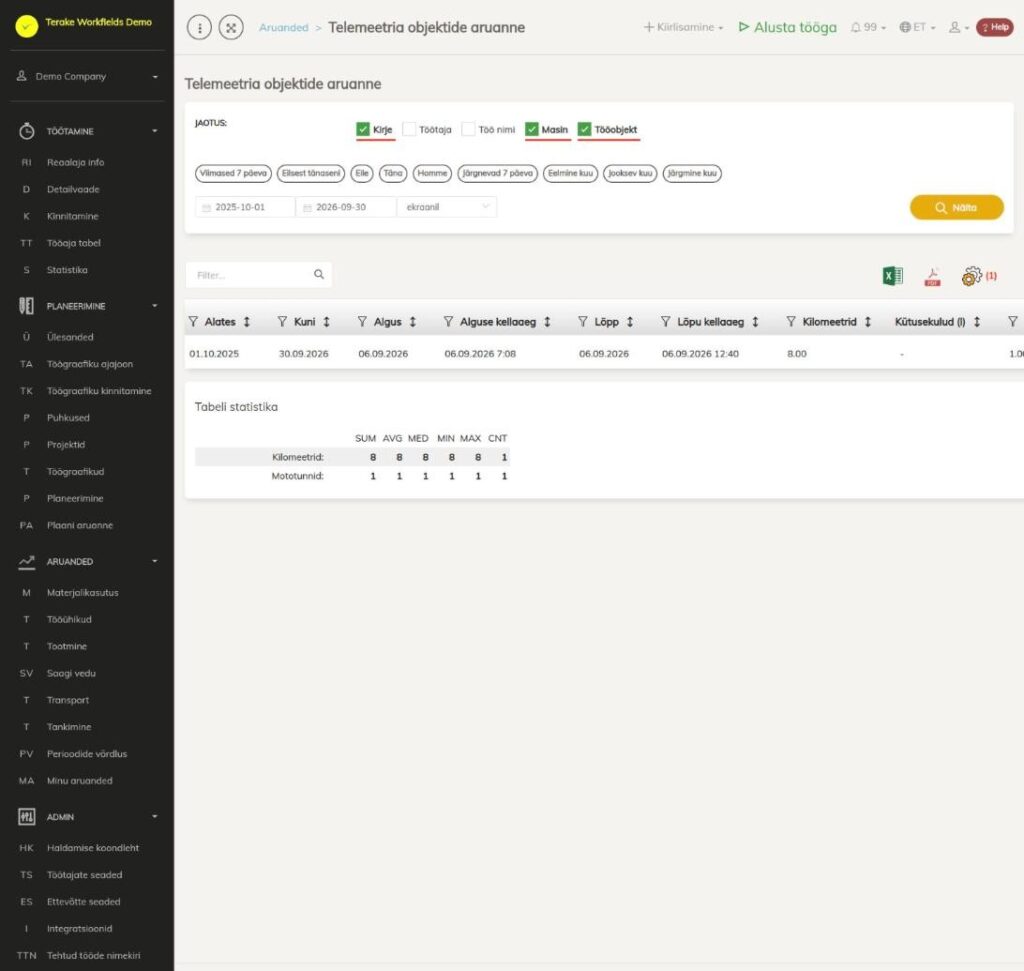The width and height of the screenshot is (1024, 971).
Task: Go to the Aruanded breadcrumb link
Action: point(283,27)
